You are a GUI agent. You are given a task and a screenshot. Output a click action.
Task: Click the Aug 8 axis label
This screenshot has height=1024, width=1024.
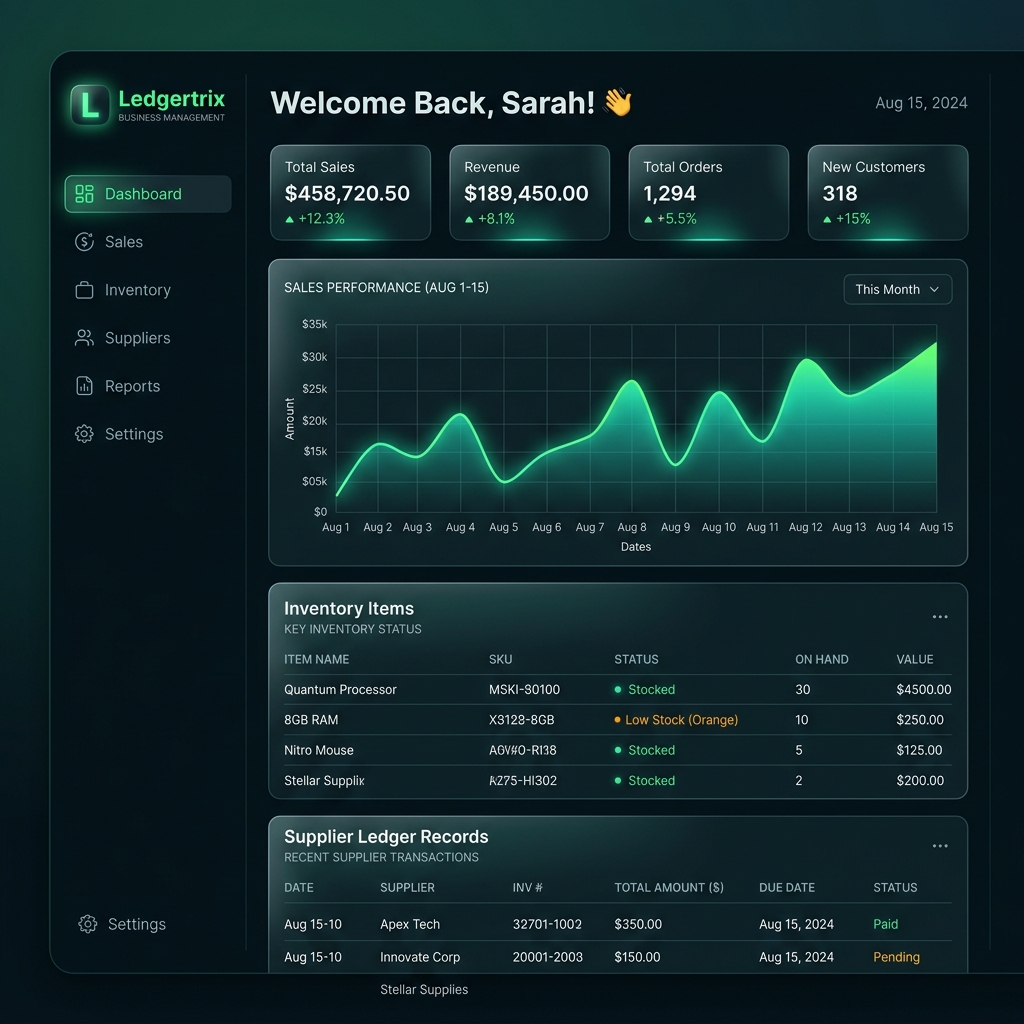(632, 527)
